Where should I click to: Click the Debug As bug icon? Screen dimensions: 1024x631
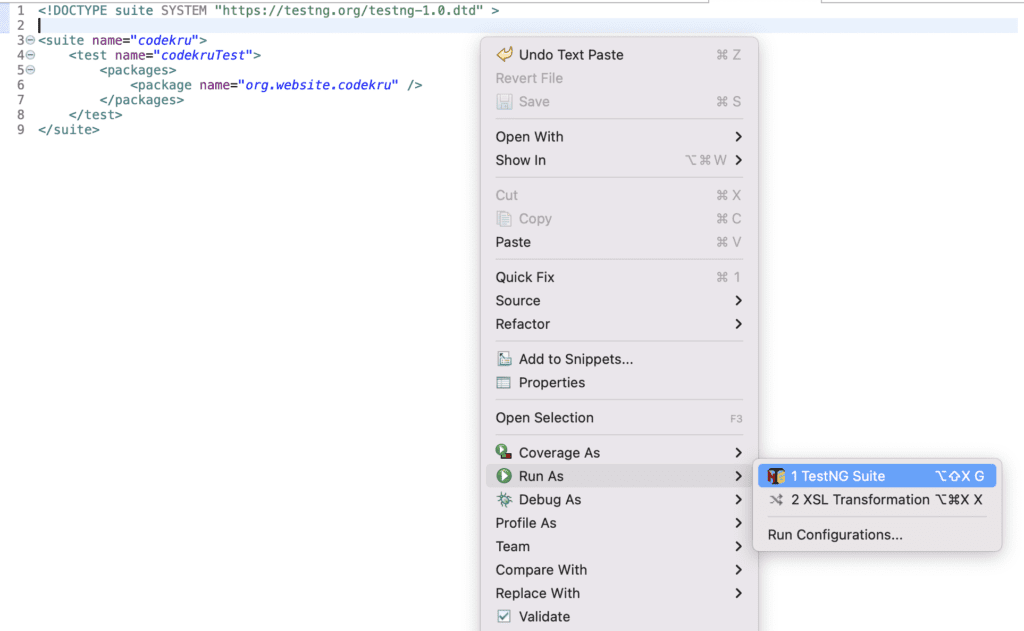505,499
